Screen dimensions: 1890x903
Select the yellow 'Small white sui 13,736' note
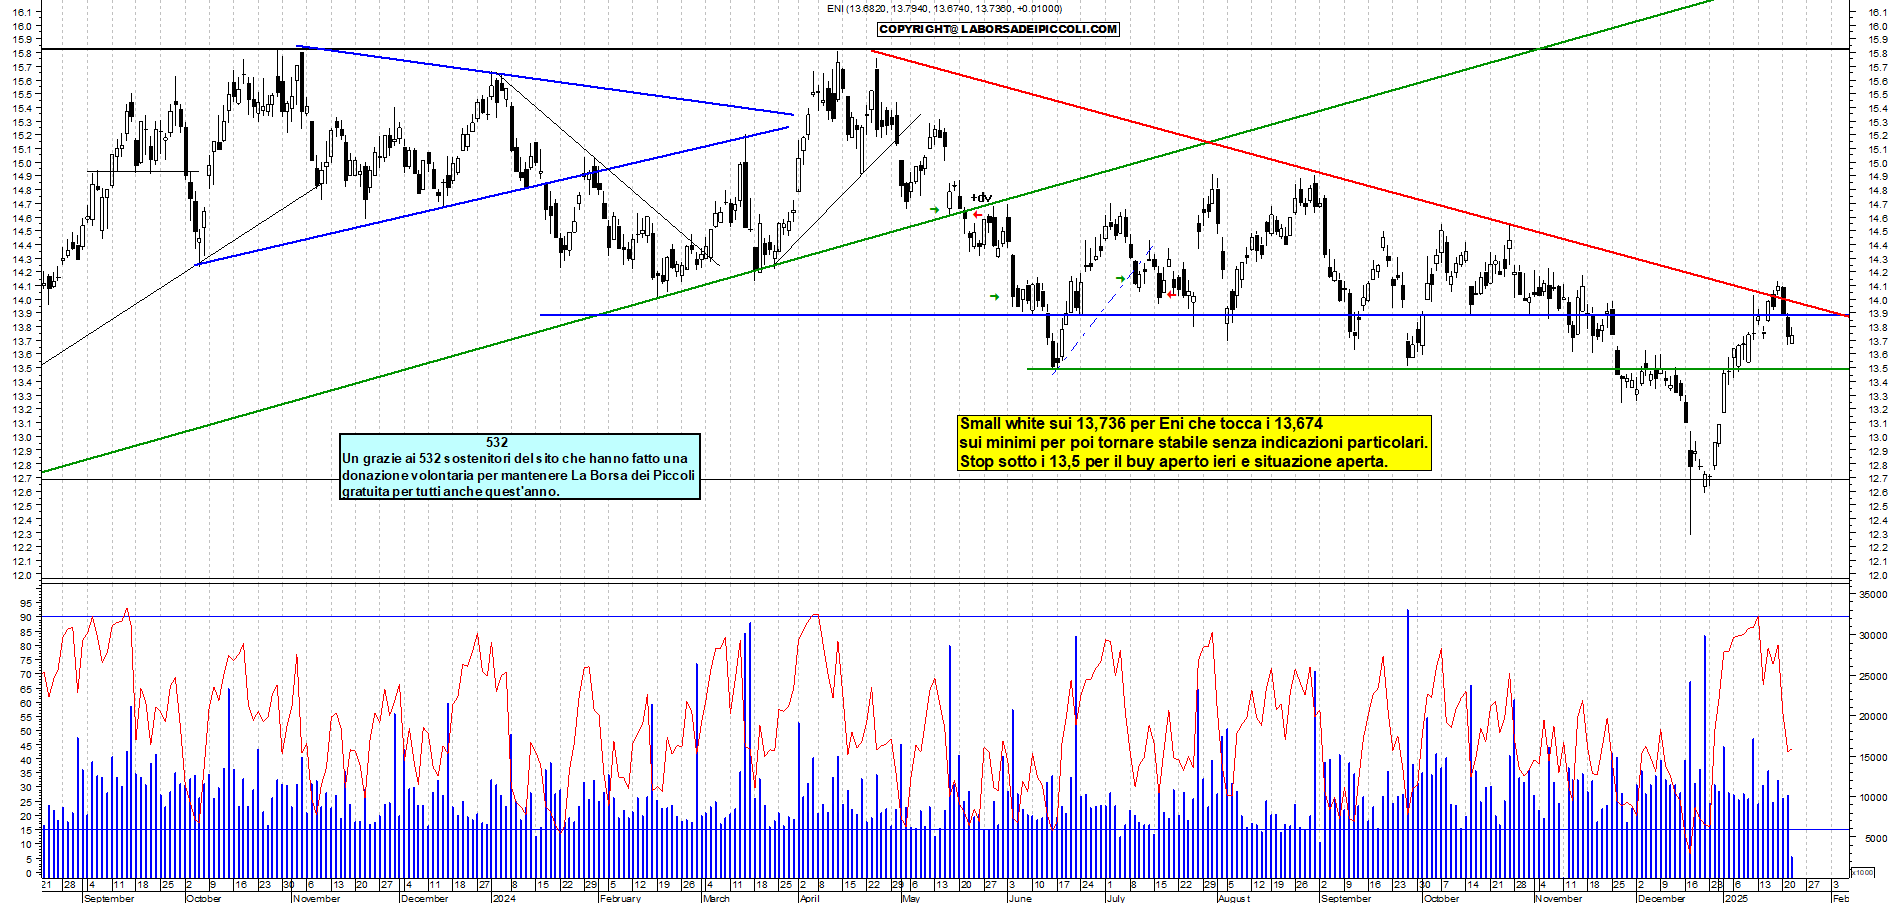coord(1194,443)
